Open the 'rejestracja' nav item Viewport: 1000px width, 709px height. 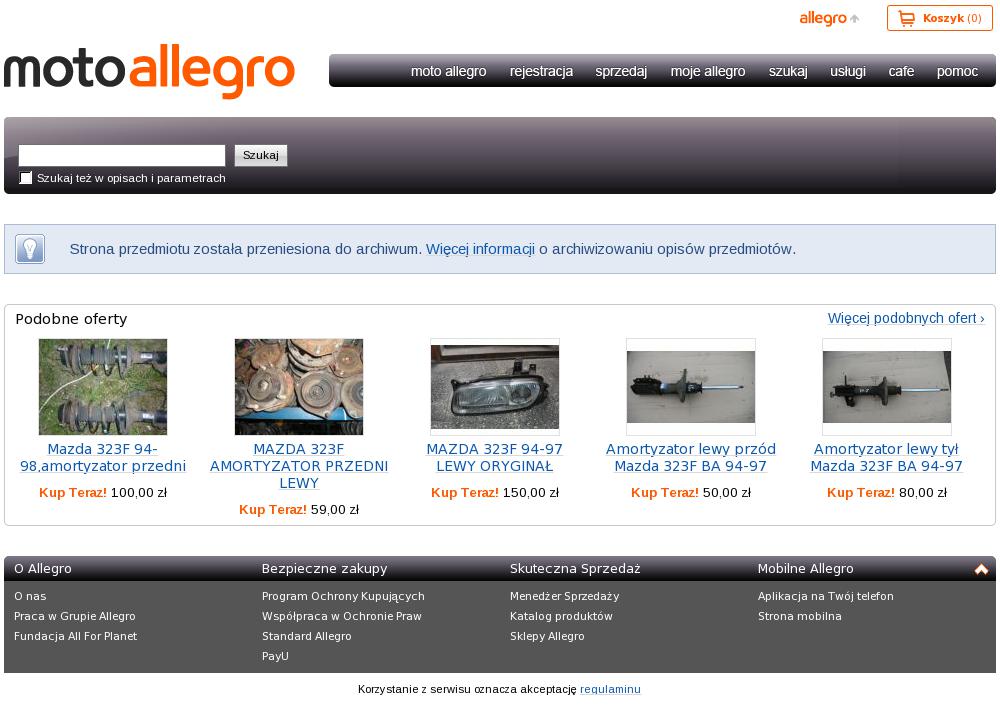[541, 71]
